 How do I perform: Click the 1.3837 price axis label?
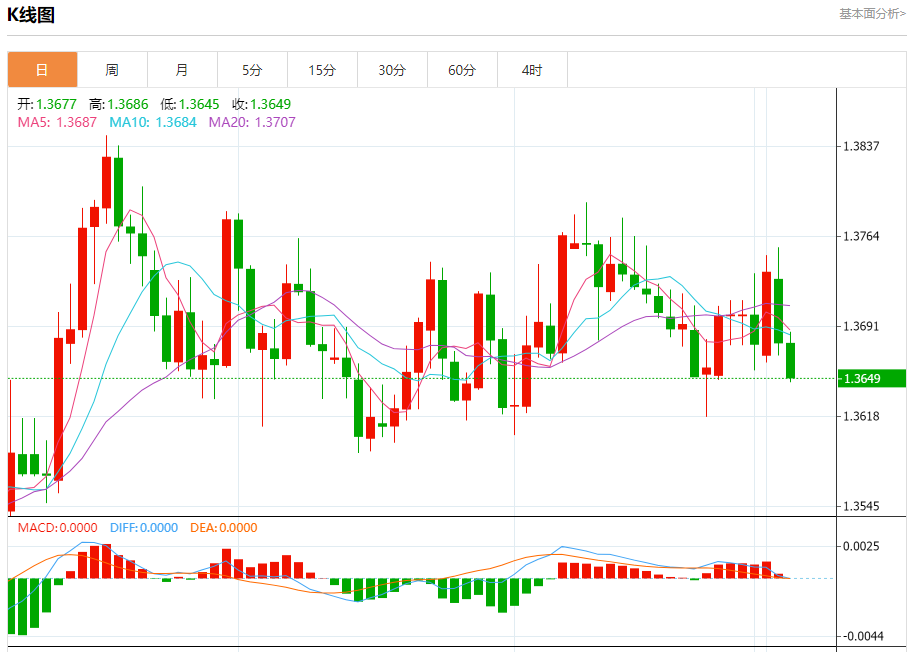(x=861, y=146)
